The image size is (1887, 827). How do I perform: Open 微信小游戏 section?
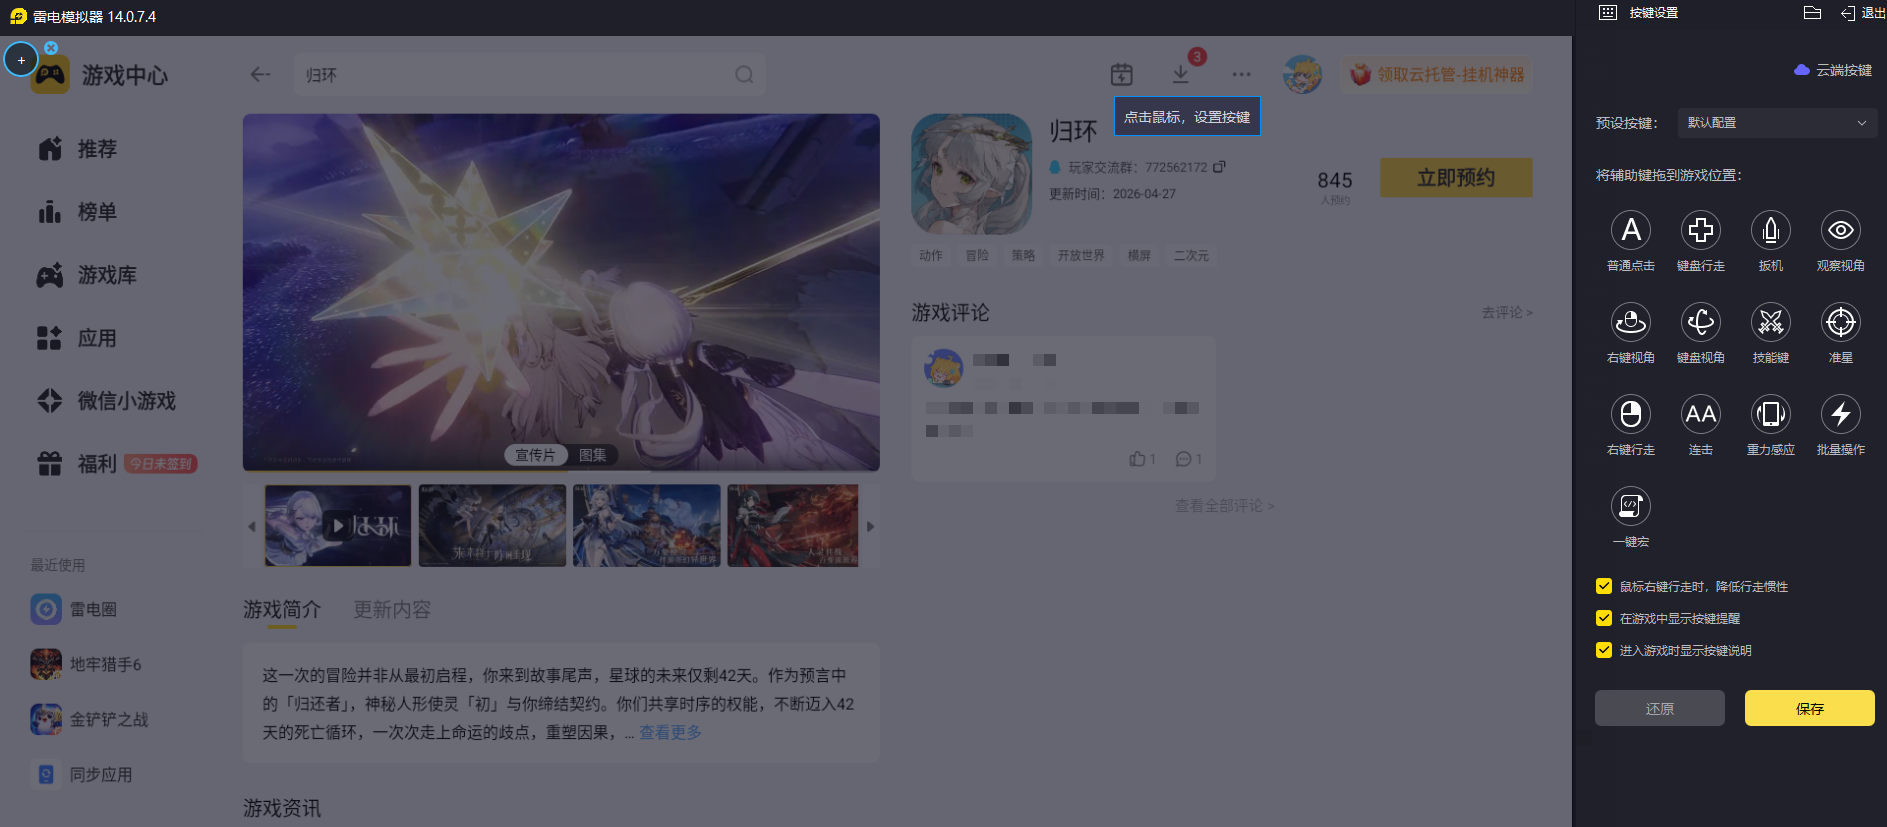[x=107, y=401]
